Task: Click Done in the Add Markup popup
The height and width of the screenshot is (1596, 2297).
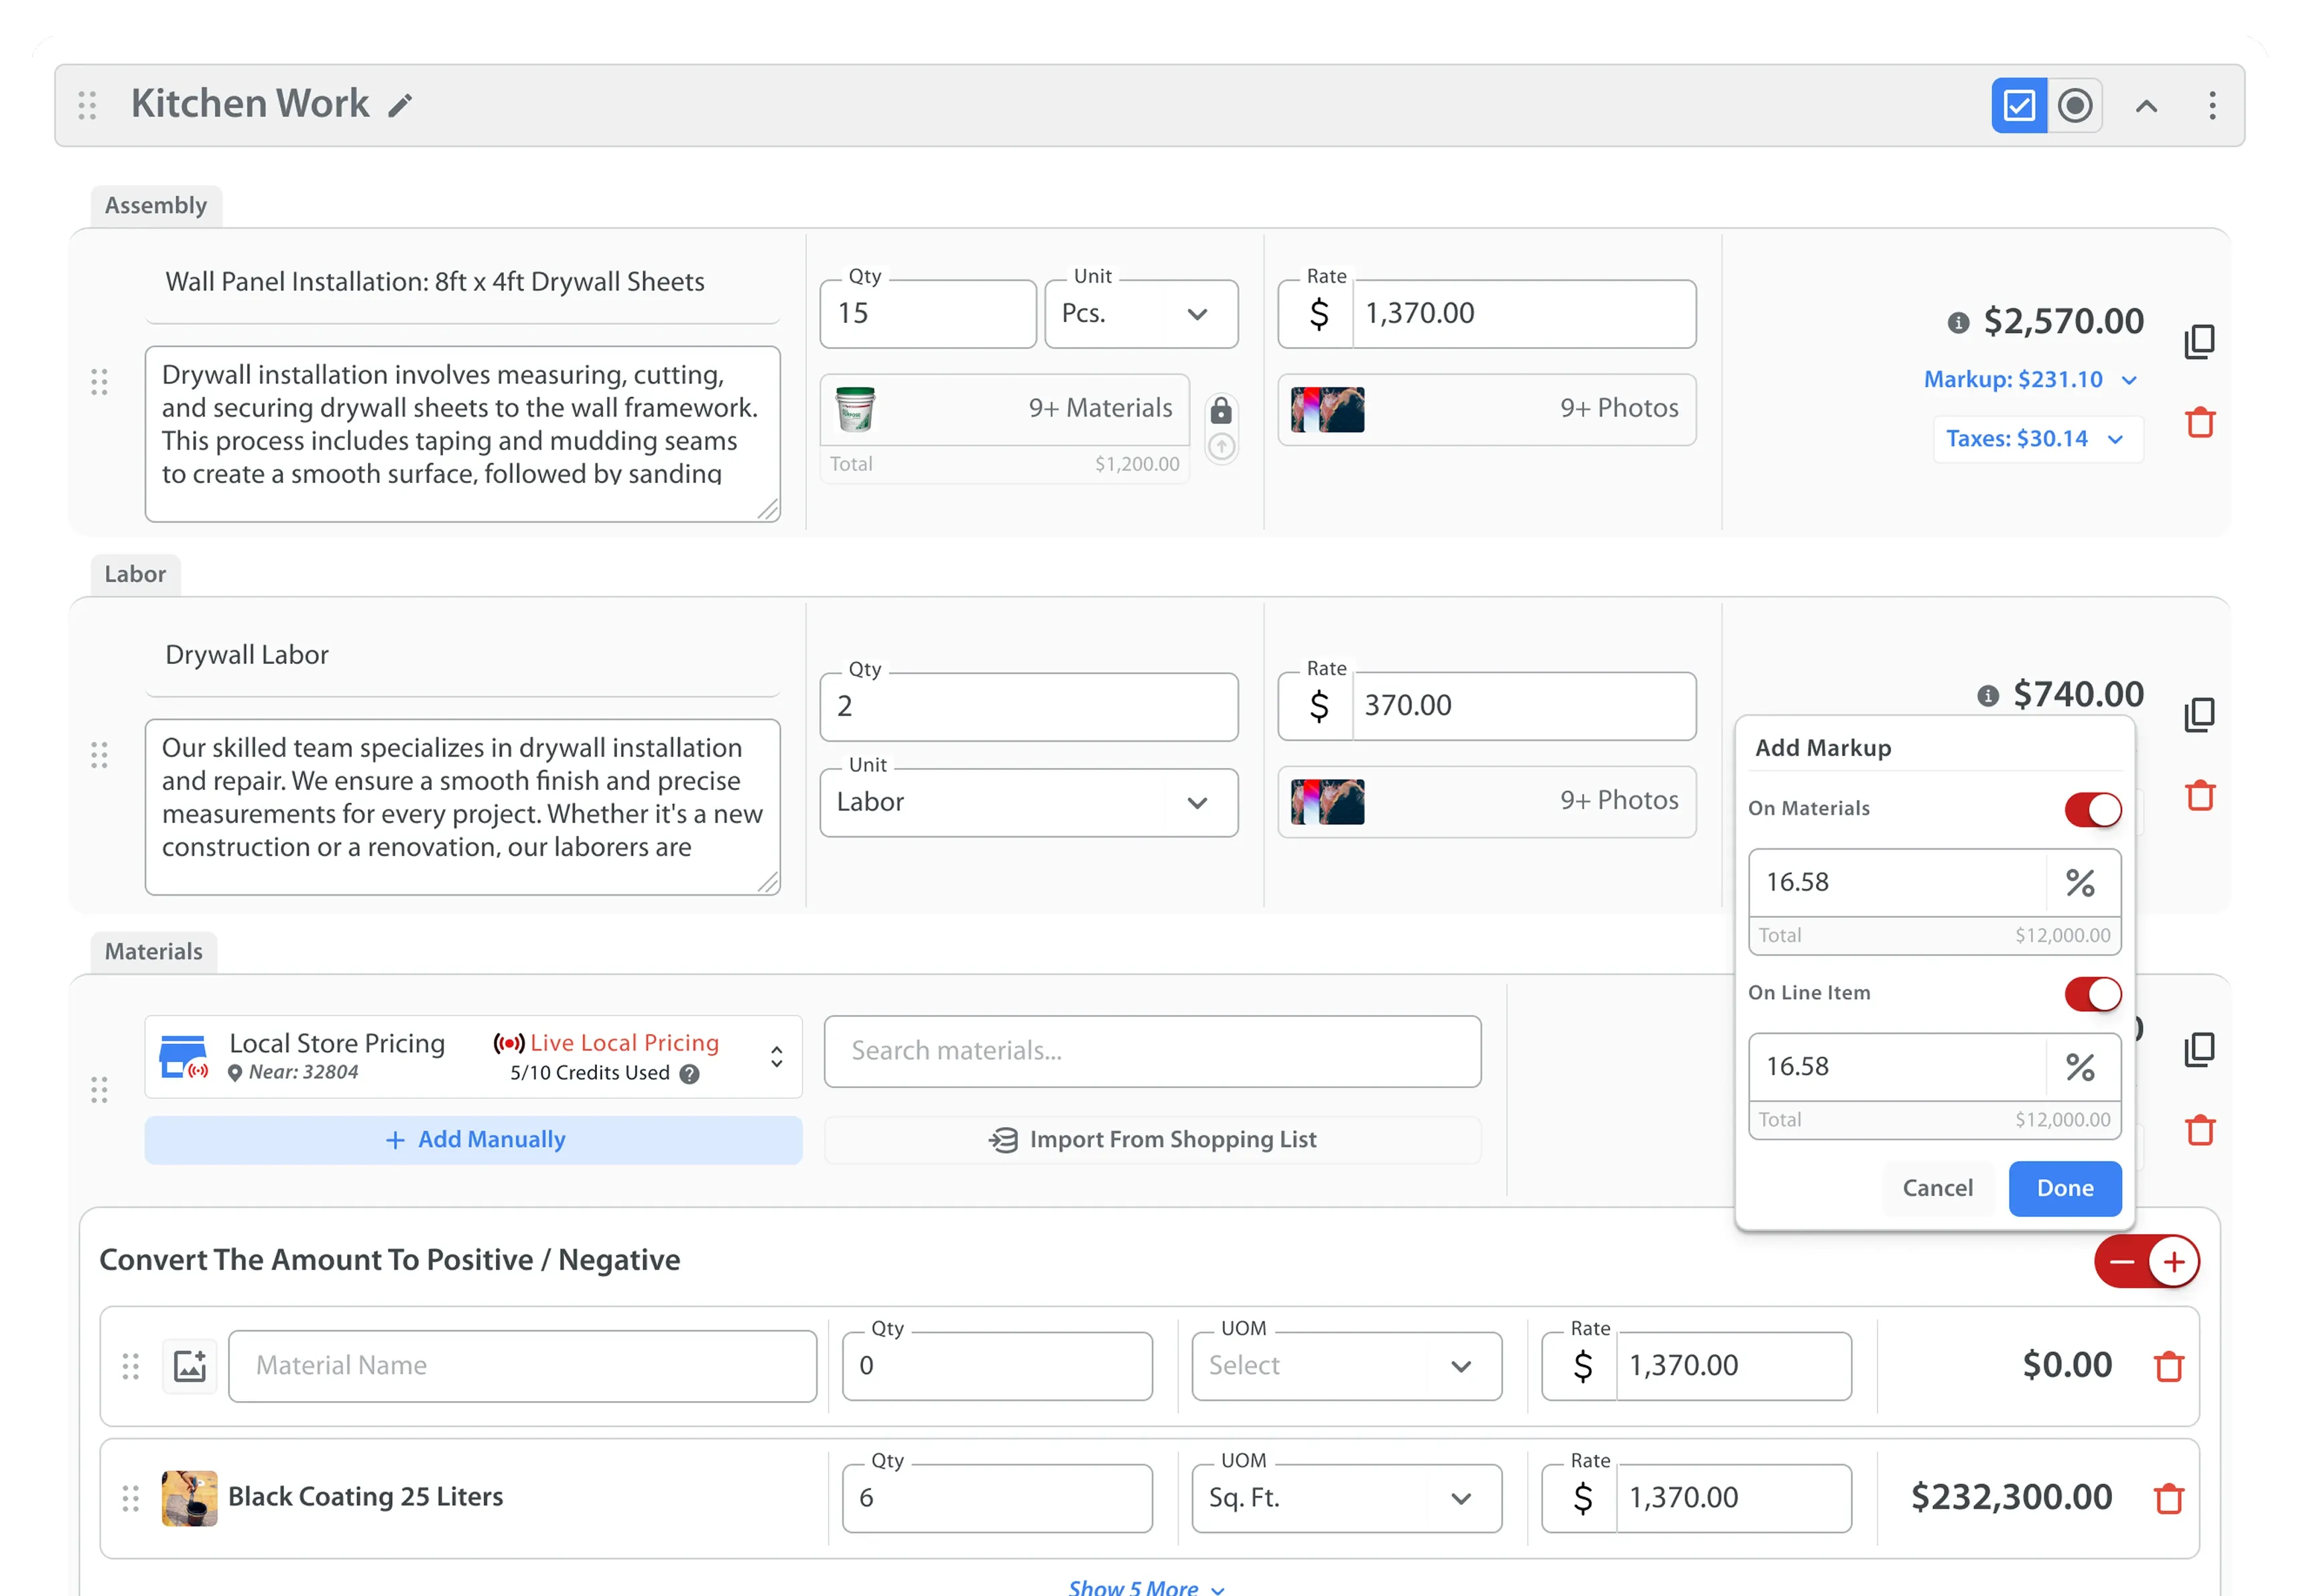Action: [2064, 1188]
